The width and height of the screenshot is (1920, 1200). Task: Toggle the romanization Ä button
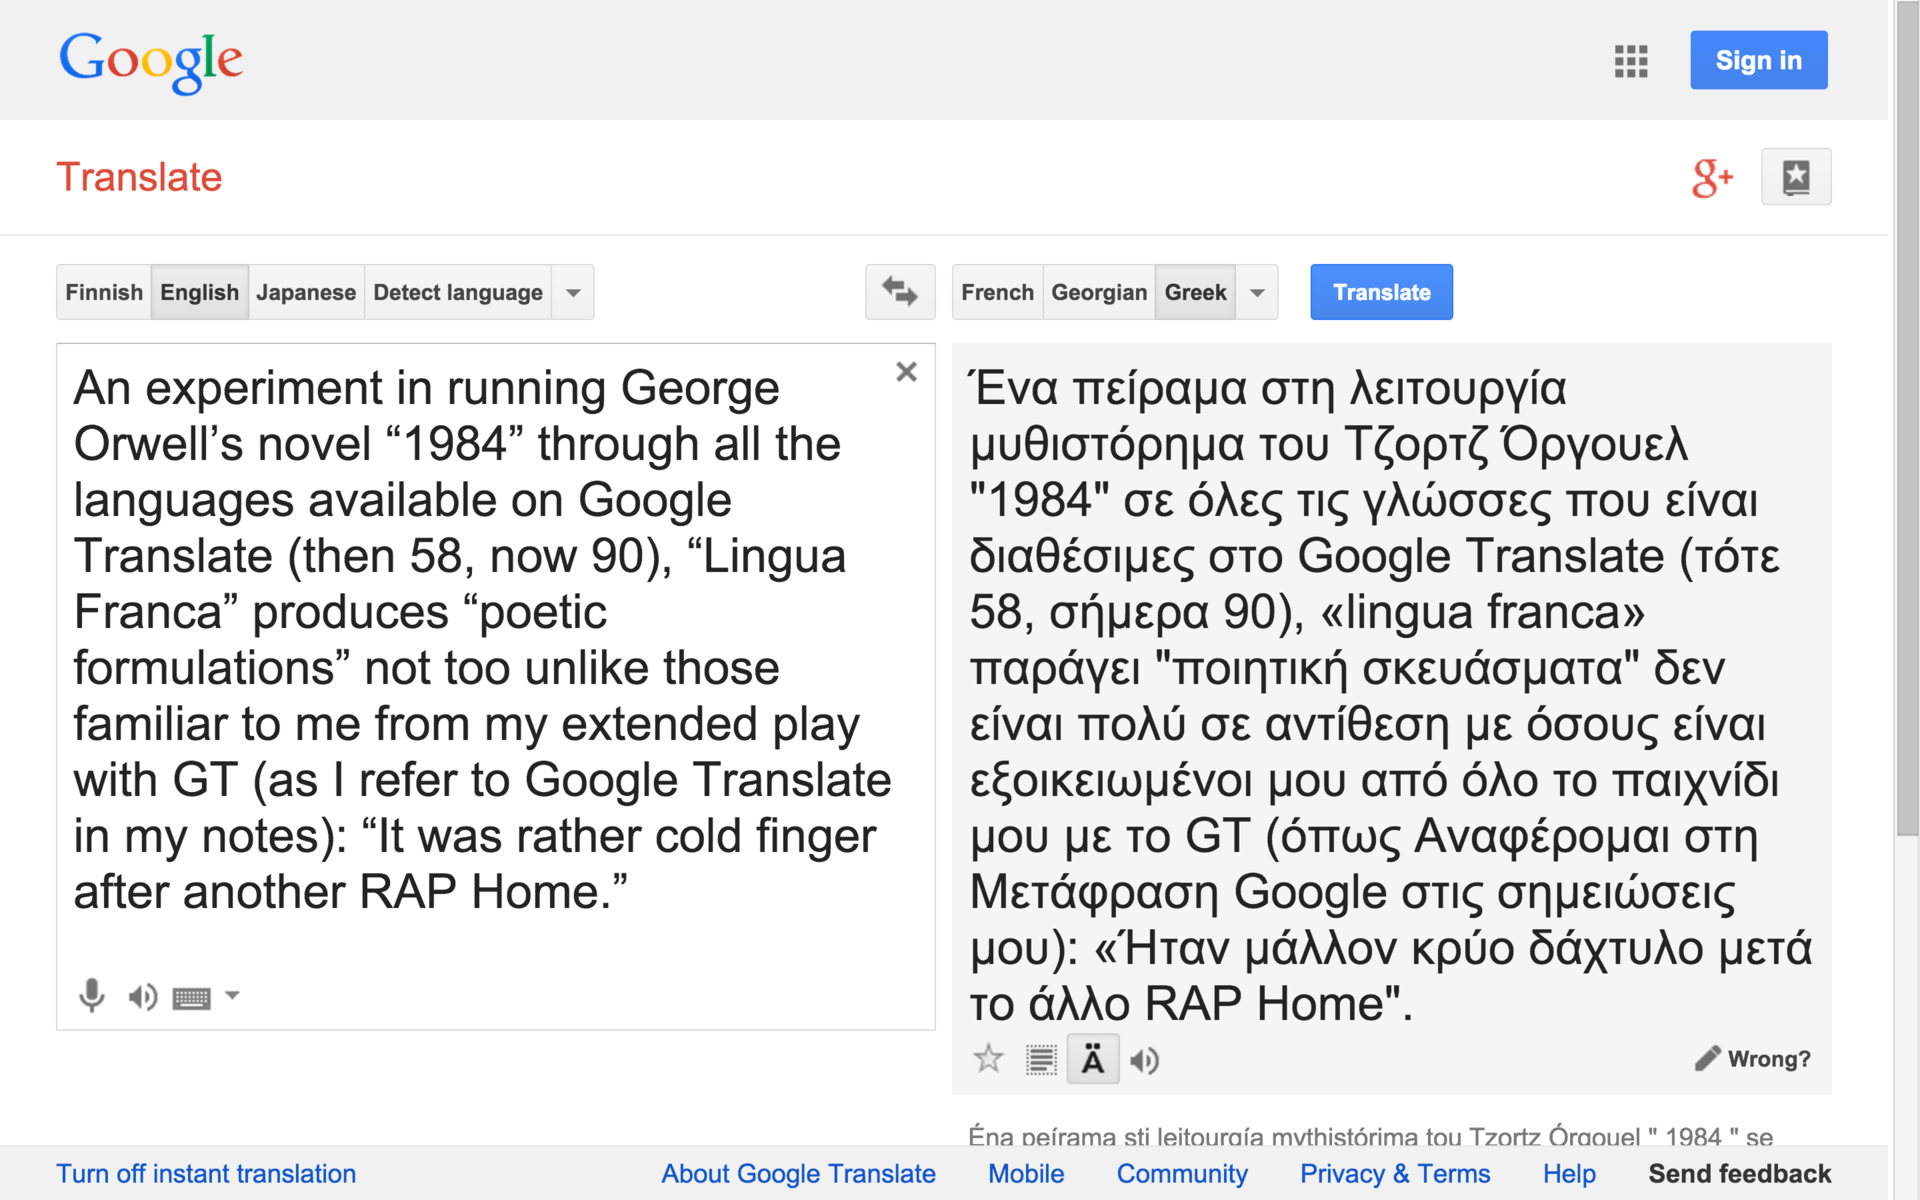pyautogui.click(x=1092, y=1059)
